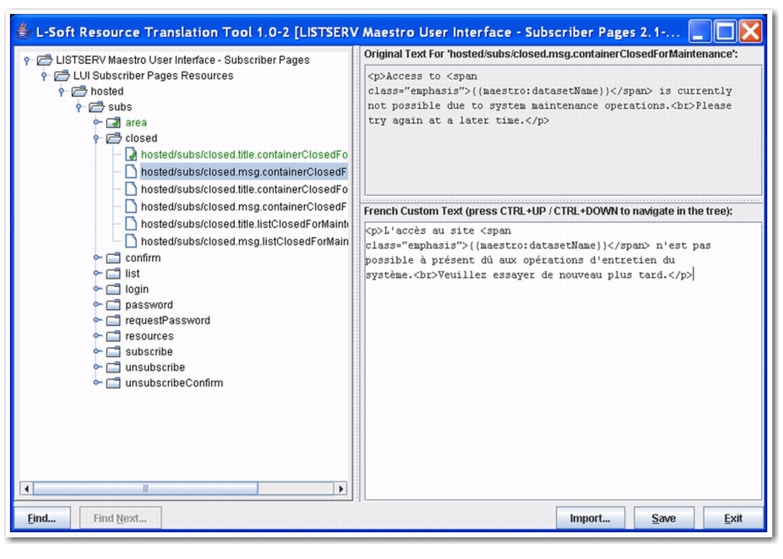Collapse the hosted tree node
Image resolution: width=783 pixels, height=559 pixels.
point(61,91)
